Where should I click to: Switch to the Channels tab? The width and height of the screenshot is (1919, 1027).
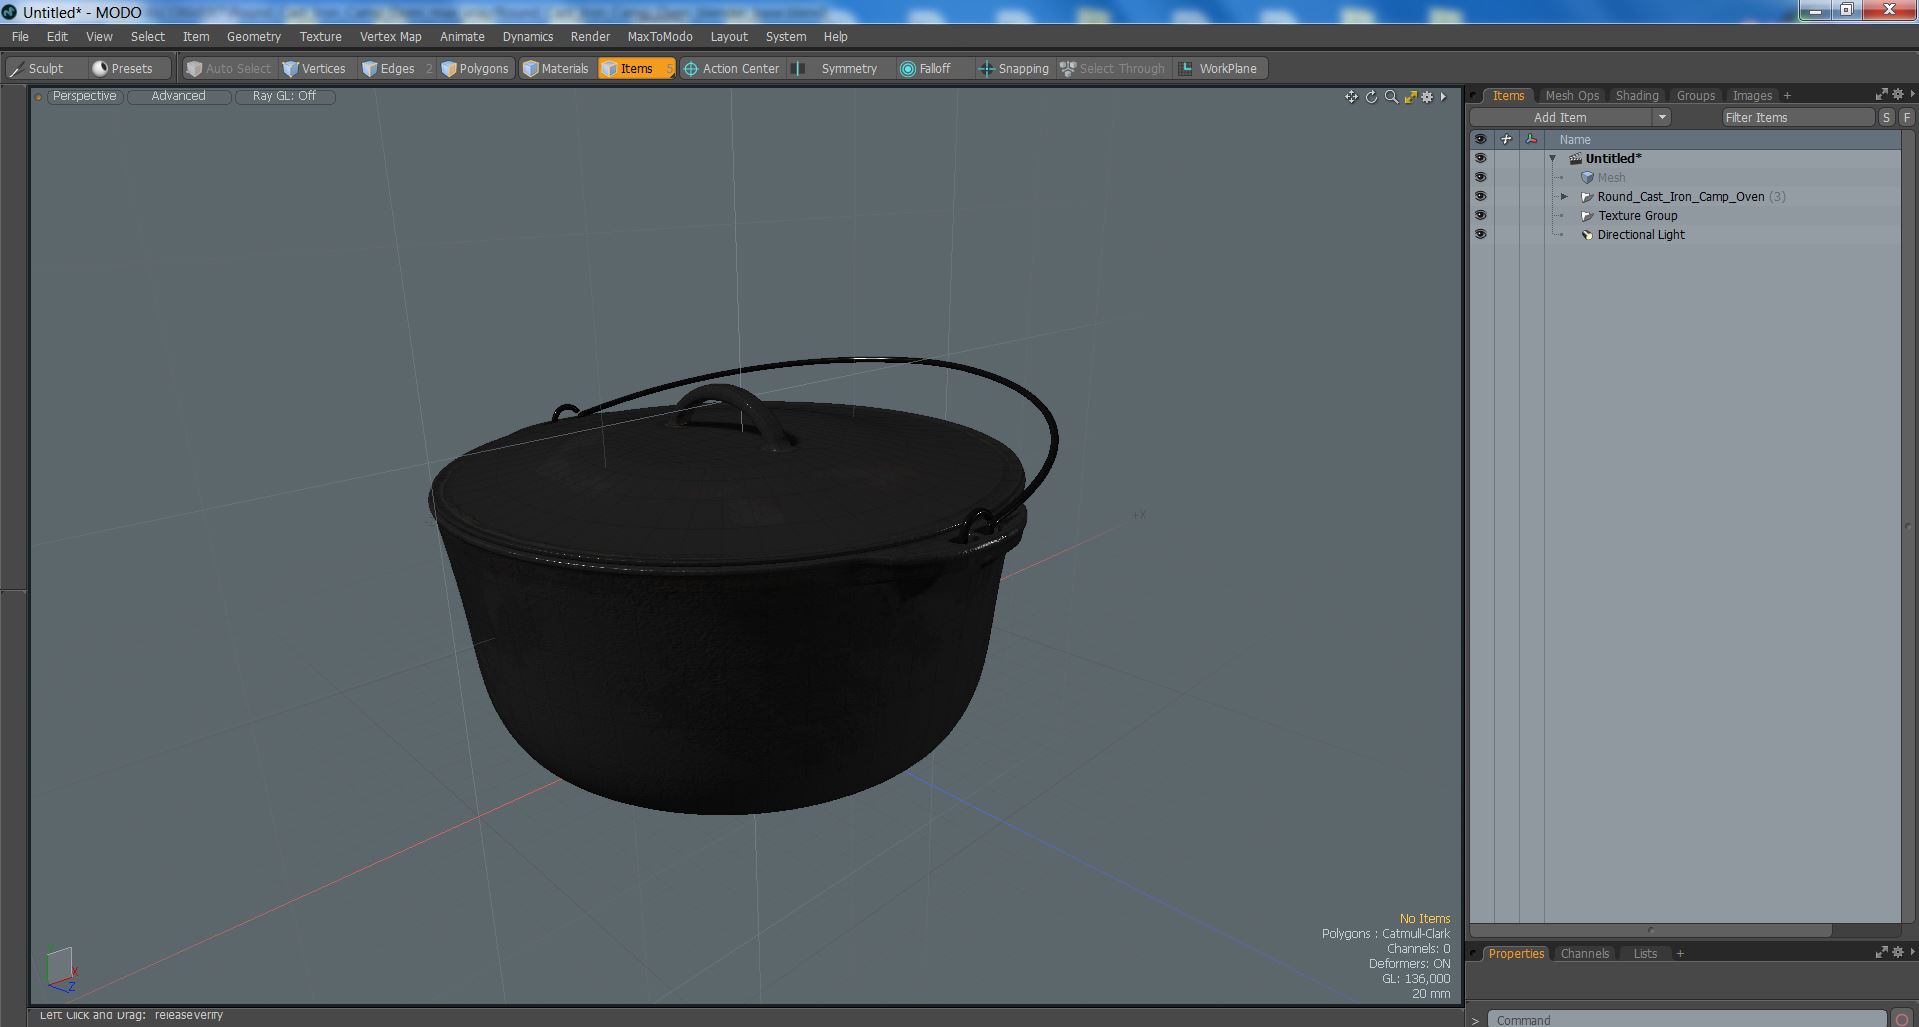1584,953
